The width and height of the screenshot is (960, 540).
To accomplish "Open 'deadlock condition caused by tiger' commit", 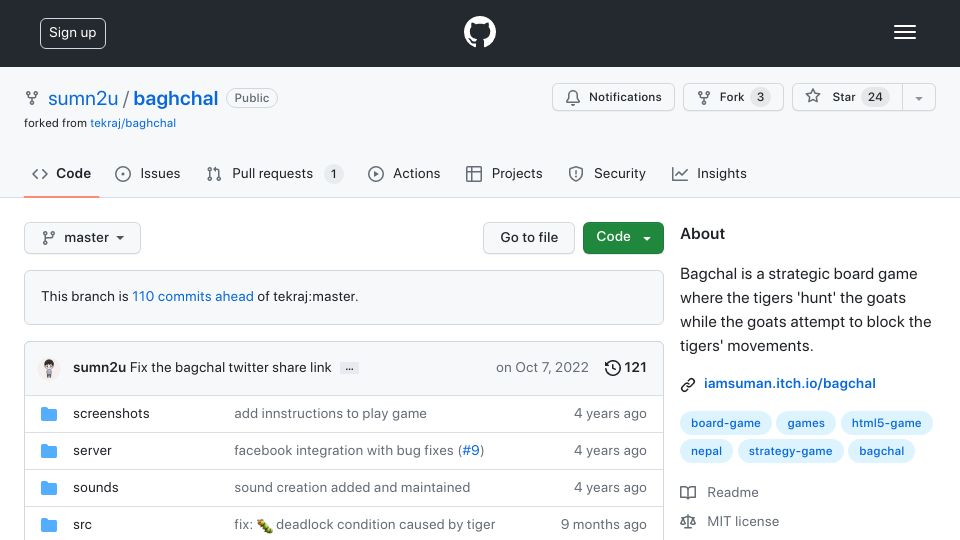I will pos(364,525).
